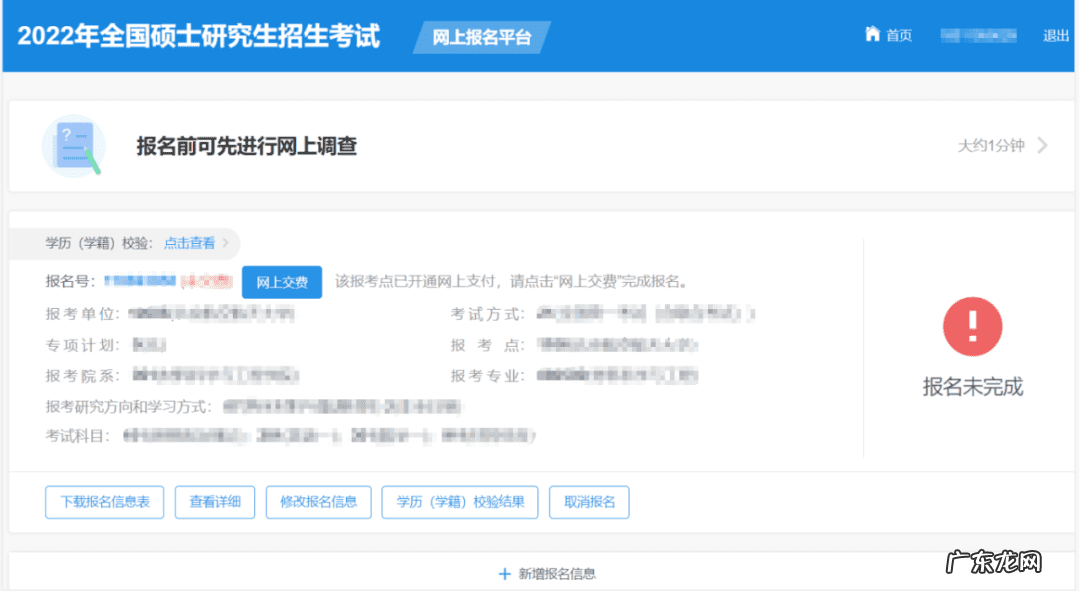This screenshot has height=591, width=1080.
Task: Click the 退出 logout link
Action: pyautogui.click(x=1055, y=34)
